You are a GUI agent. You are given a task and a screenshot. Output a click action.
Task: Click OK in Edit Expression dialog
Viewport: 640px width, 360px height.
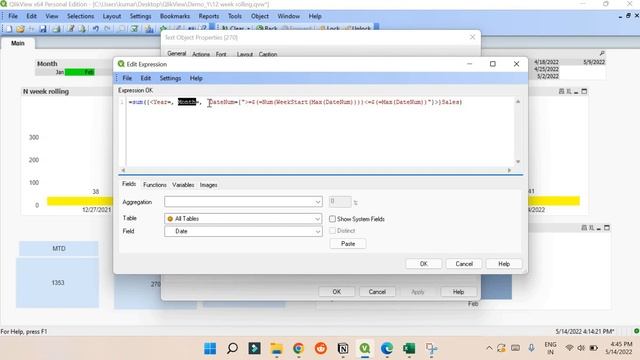point(424,264)
